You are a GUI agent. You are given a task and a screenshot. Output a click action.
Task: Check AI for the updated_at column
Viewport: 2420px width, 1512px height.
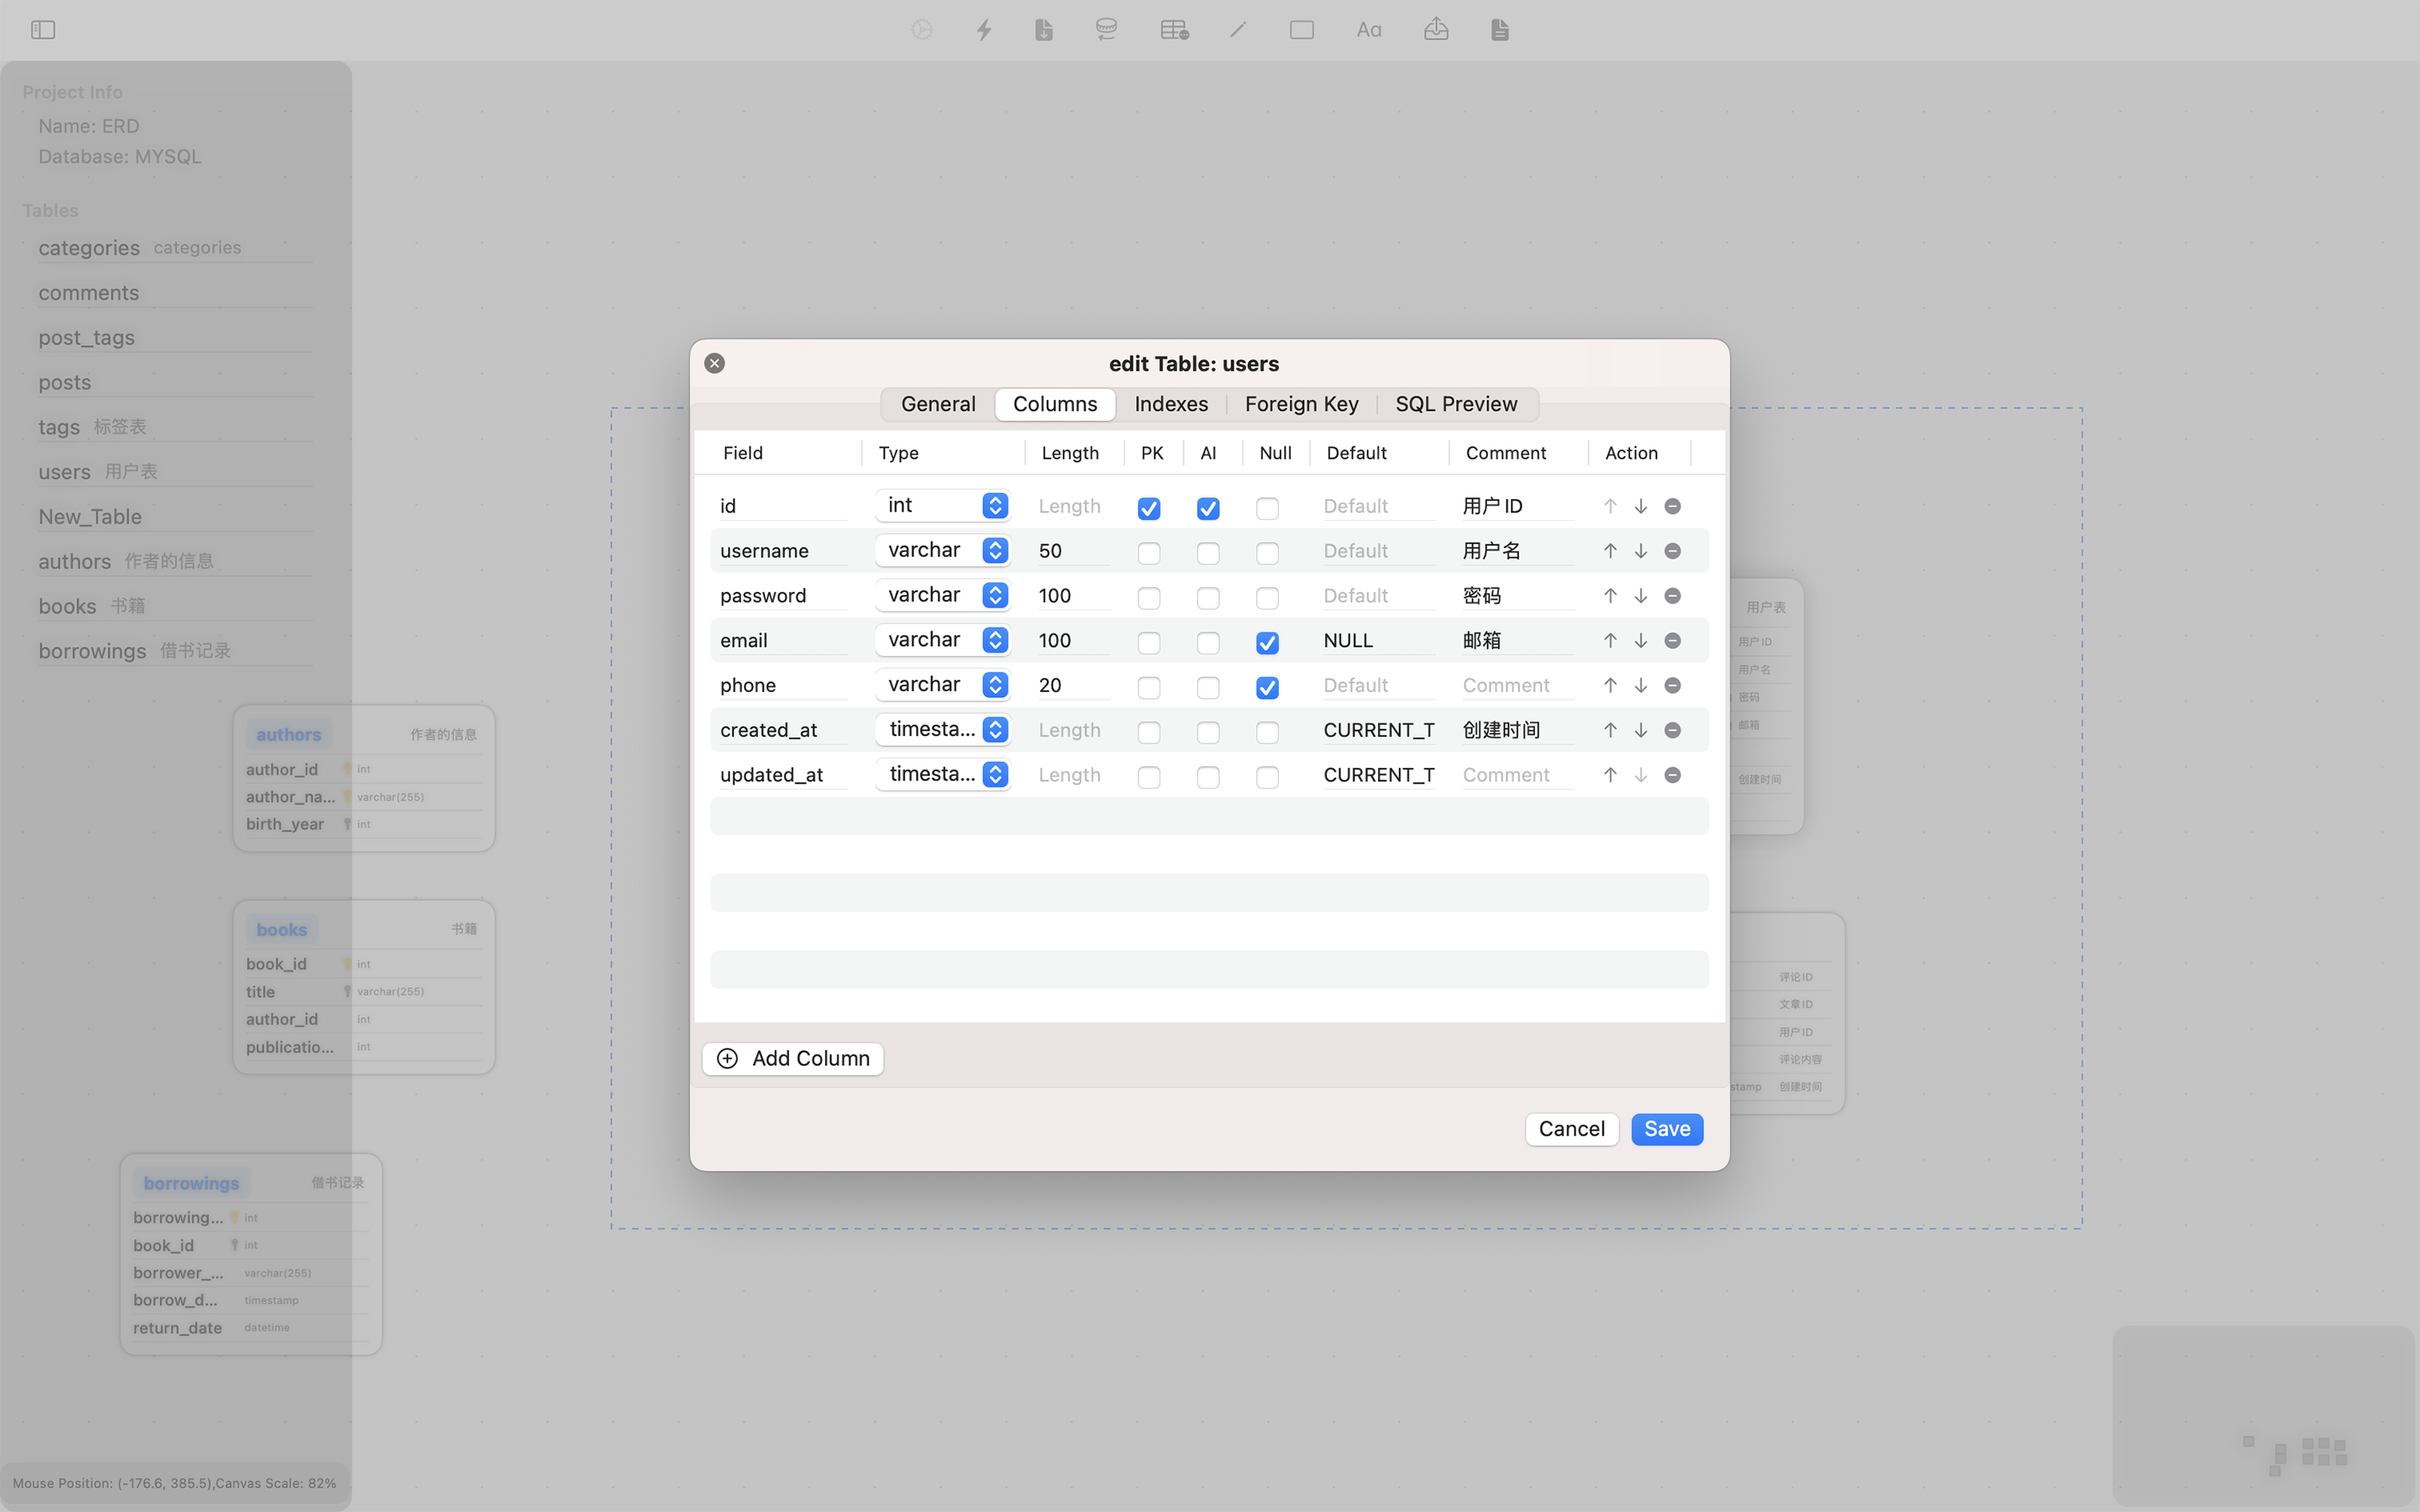1208,777
